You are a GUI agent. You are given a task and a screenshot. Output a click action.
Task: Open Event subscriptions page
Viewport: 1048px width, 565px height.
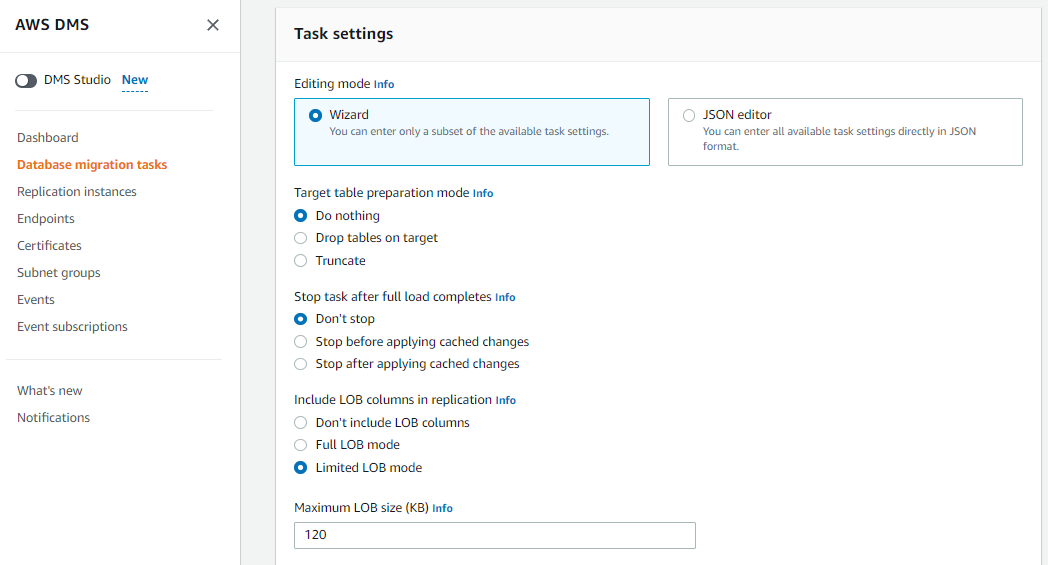click(72, 327)
